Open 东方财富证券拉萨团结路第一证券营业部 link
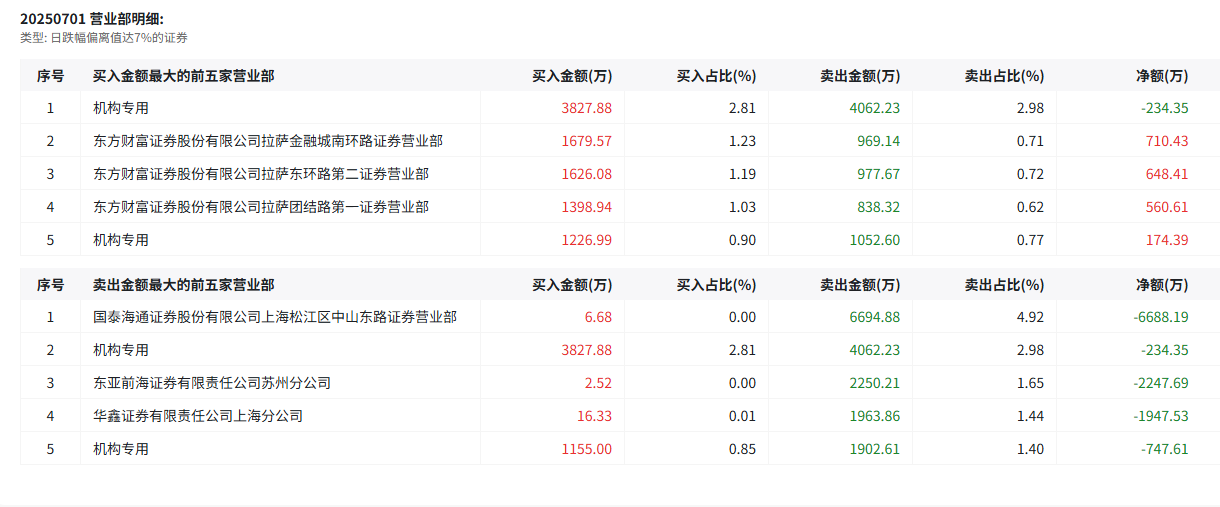This screenshot has height=507, width=1220. tap(261, 207)
